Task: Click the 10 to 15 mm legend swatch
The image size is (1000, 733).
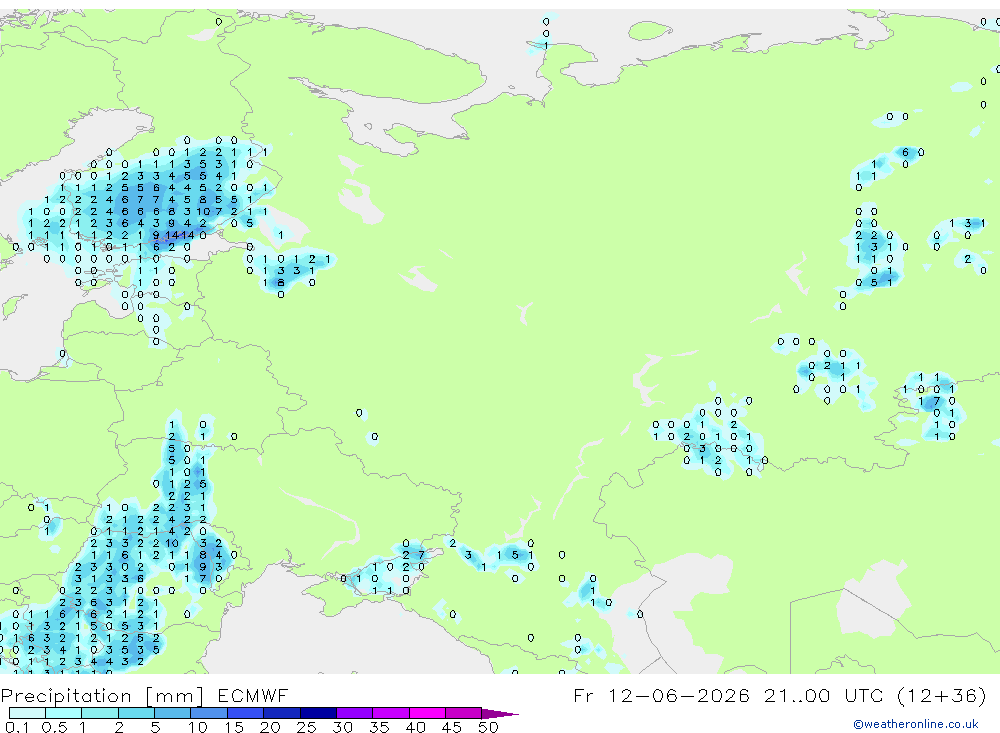Action: 209,713
